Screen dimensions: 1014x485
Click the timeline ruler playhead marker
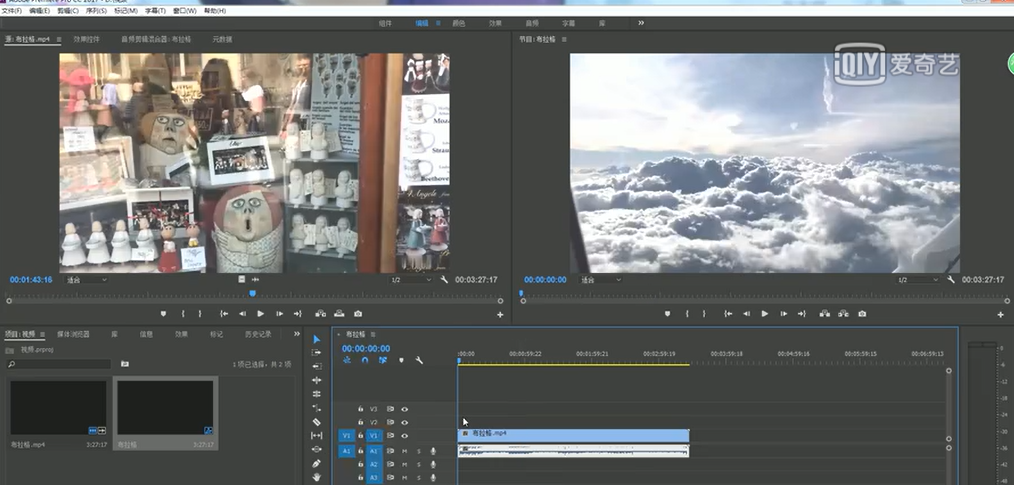(459, 360)
